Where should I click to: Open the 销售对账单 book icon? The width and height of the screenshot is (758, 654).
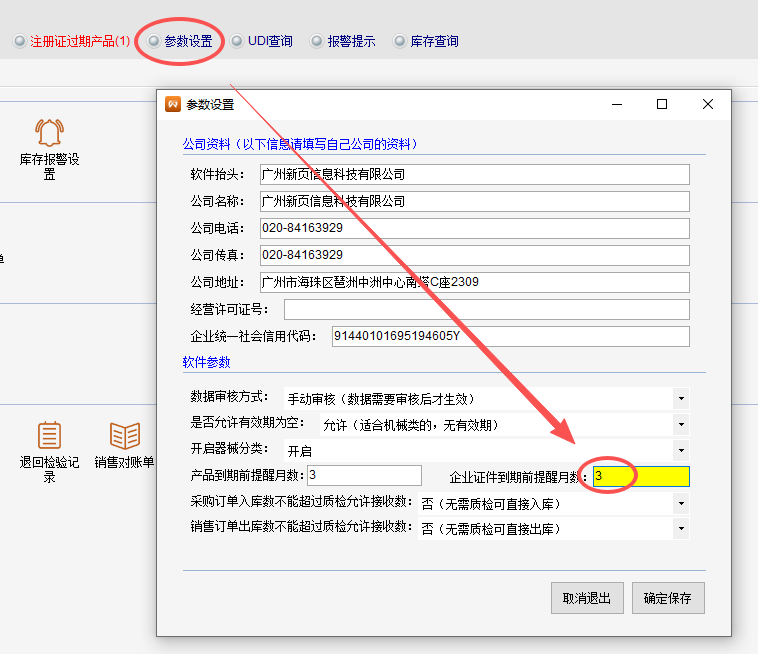(x=125, y=436)
